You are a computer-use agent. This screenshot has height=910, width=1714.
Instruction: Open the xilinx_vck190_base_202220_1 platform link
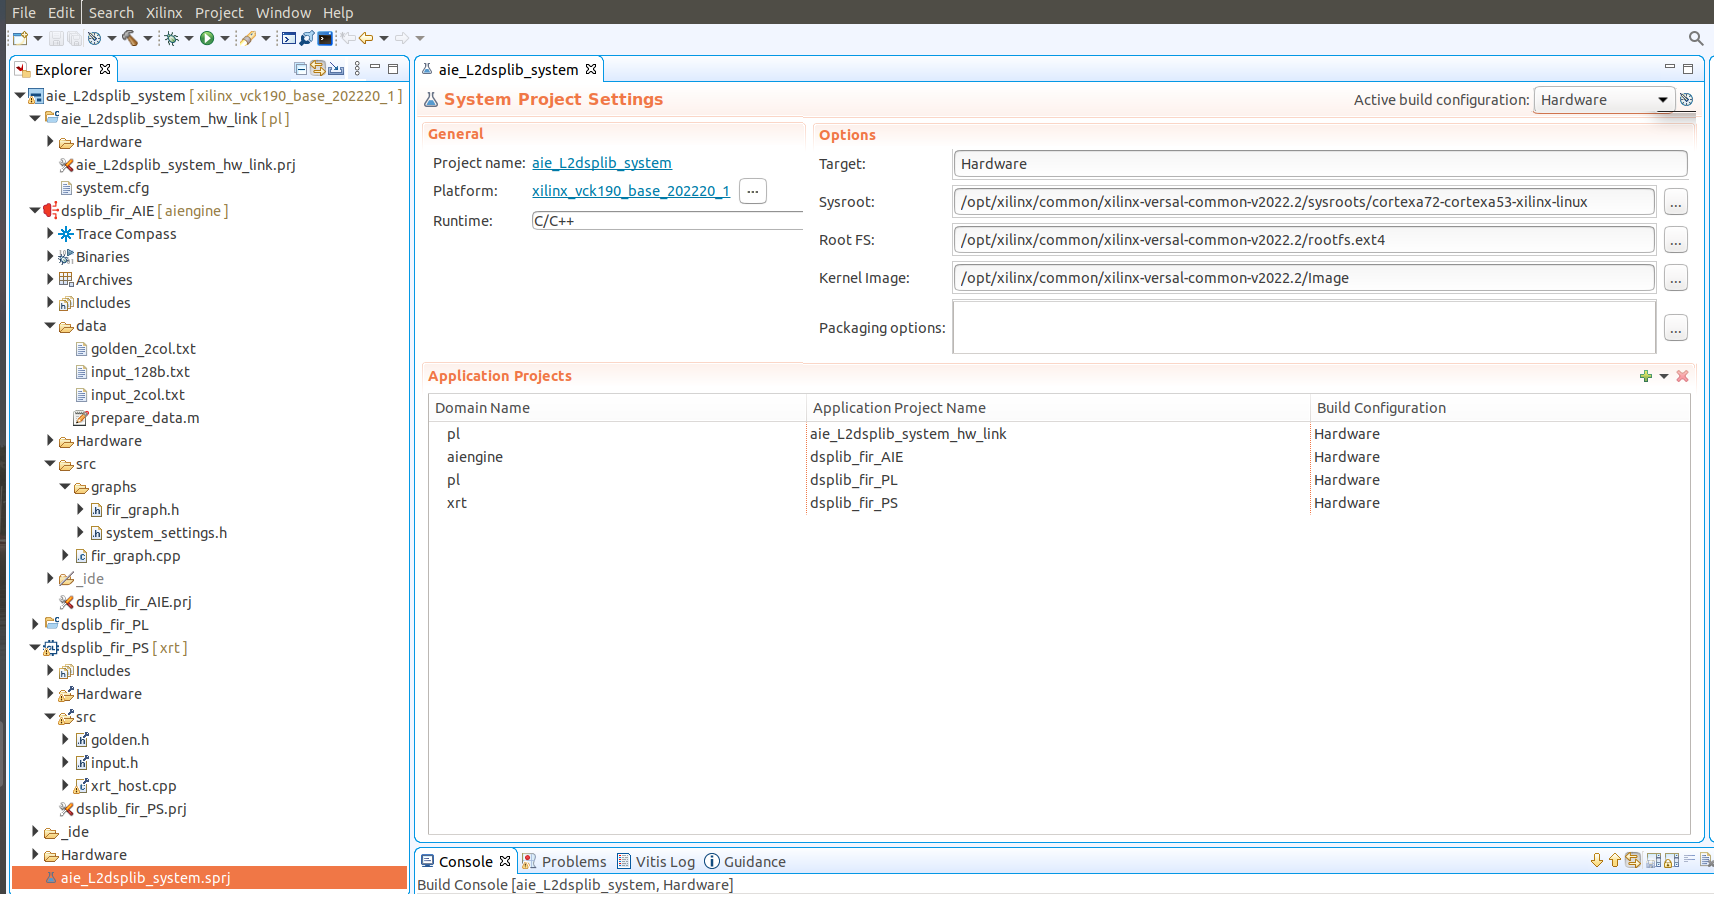pyautogui.click(x=631, y=190)
